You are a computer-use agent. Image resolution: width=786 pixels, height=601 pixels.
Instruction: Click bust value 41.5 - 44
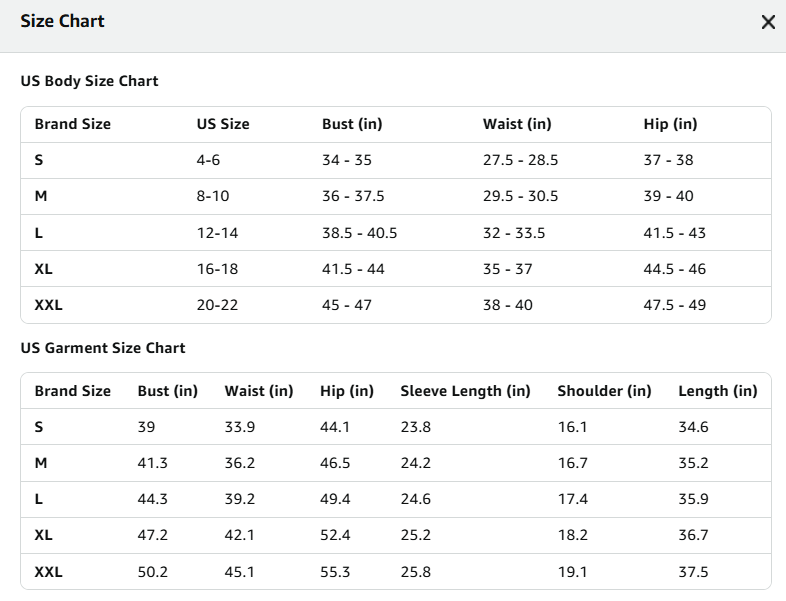pos(353,269)
